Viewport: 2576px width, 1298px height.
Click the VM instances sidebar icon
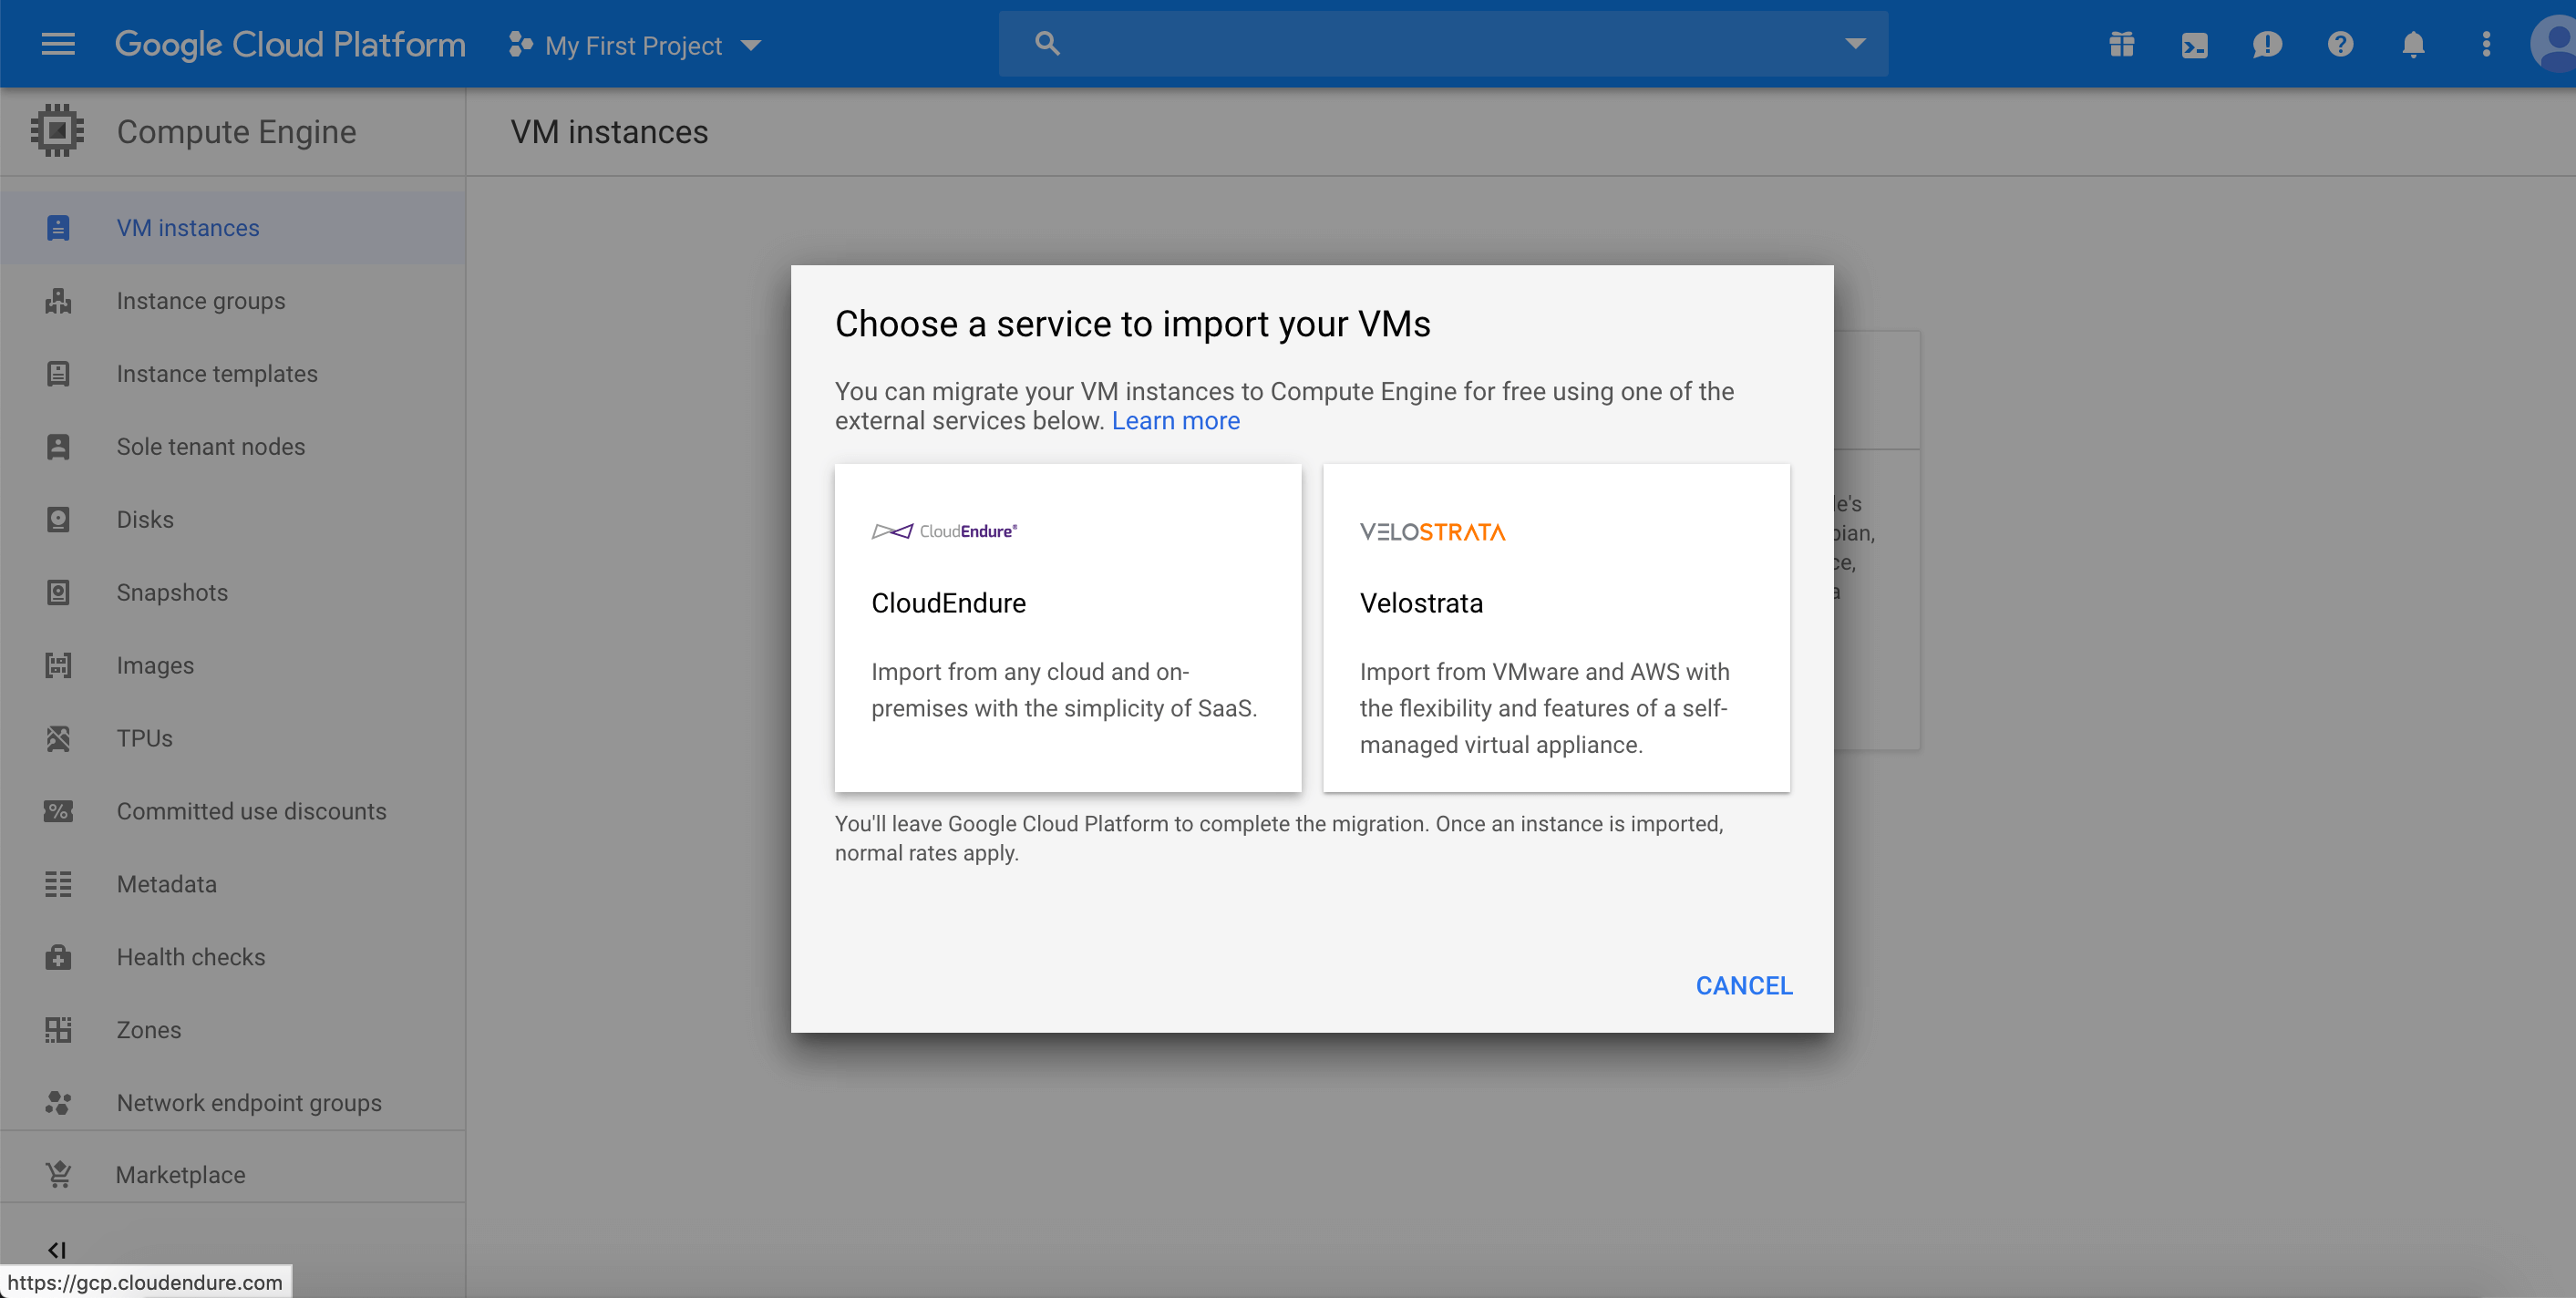58,228
